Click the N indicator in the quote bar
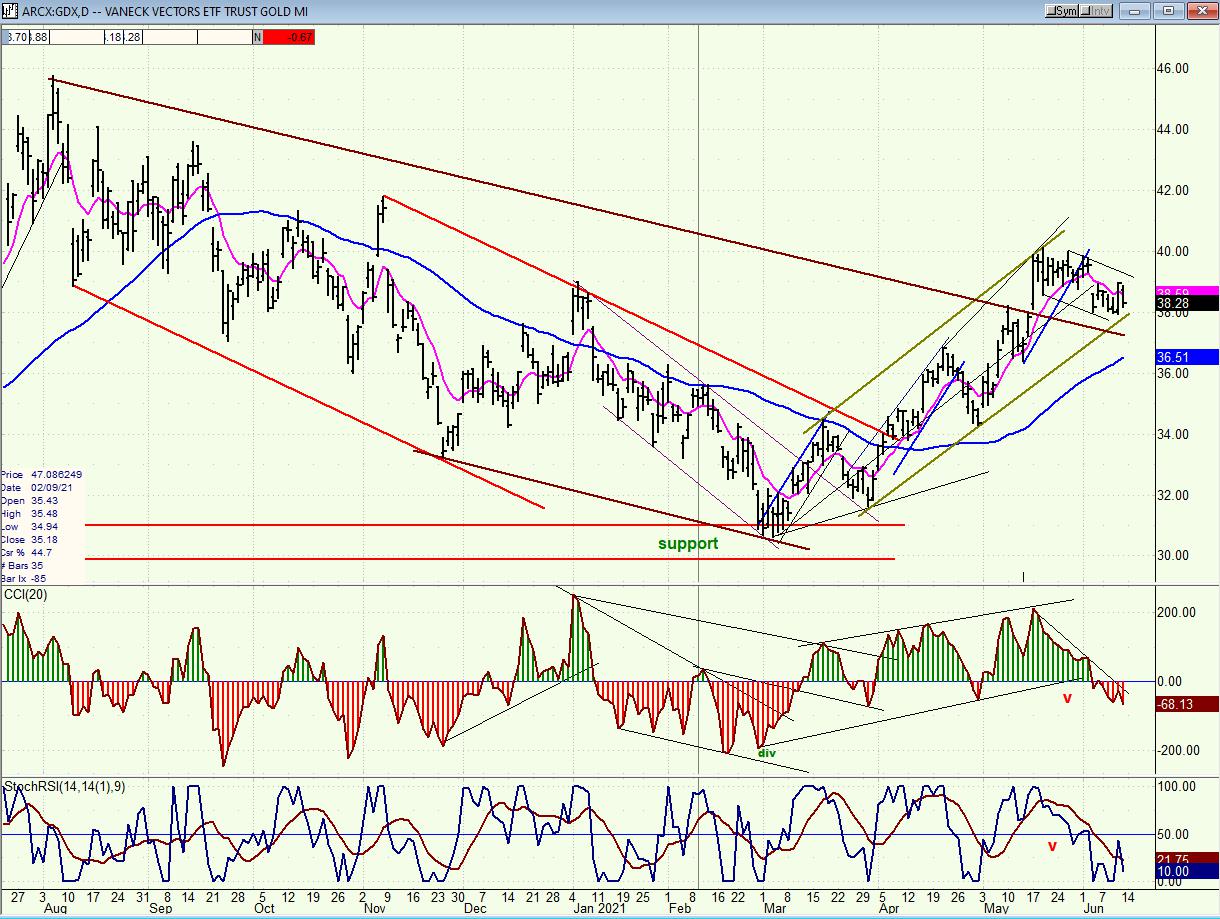Viewport: 1220px width, 919px height. (257, 38)
